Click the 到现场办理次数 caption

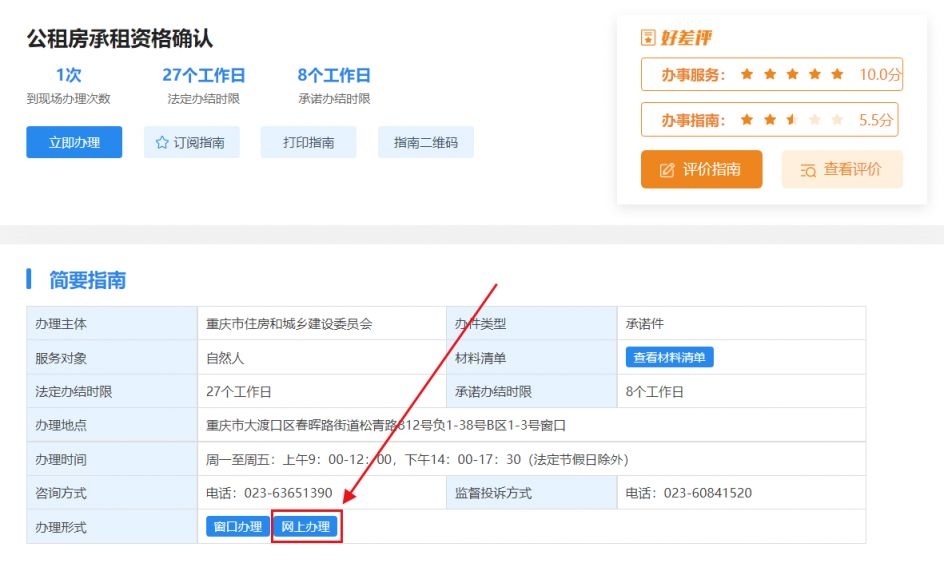coord(69,98)
